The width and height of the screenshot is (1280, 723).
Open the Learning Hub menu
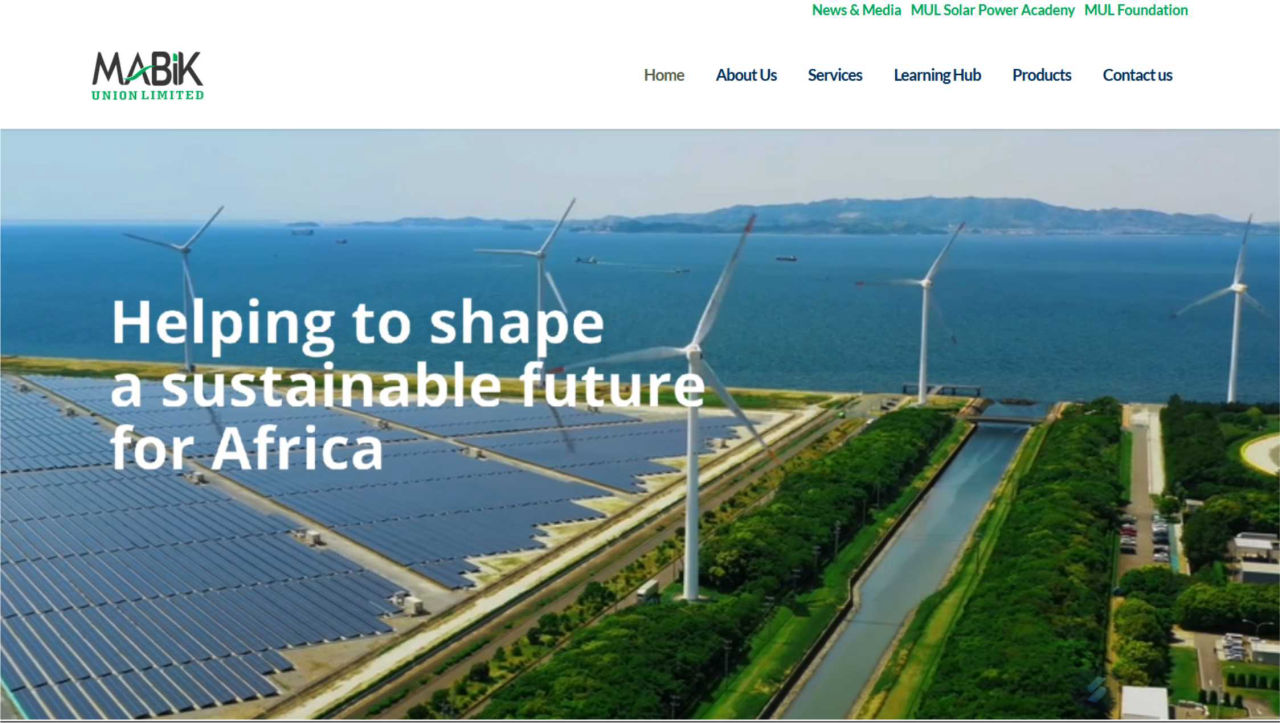click(x=937, y=75)
